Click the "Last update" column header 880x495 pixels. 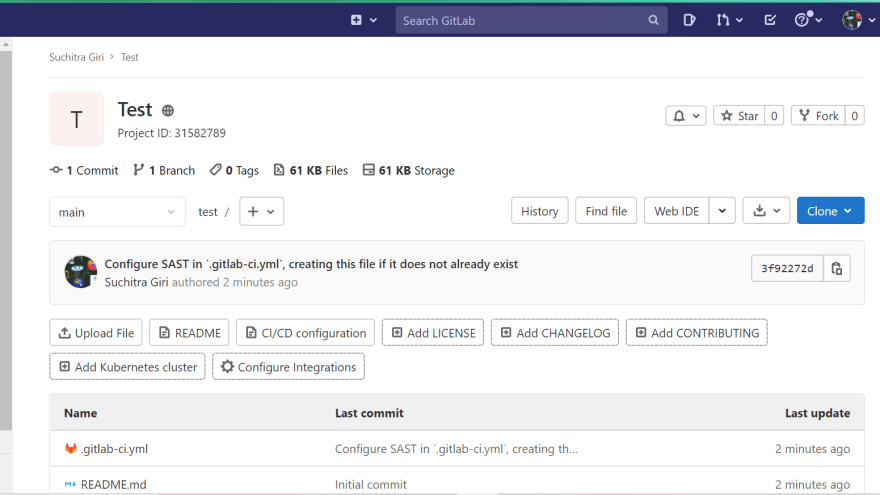(817, 413)
